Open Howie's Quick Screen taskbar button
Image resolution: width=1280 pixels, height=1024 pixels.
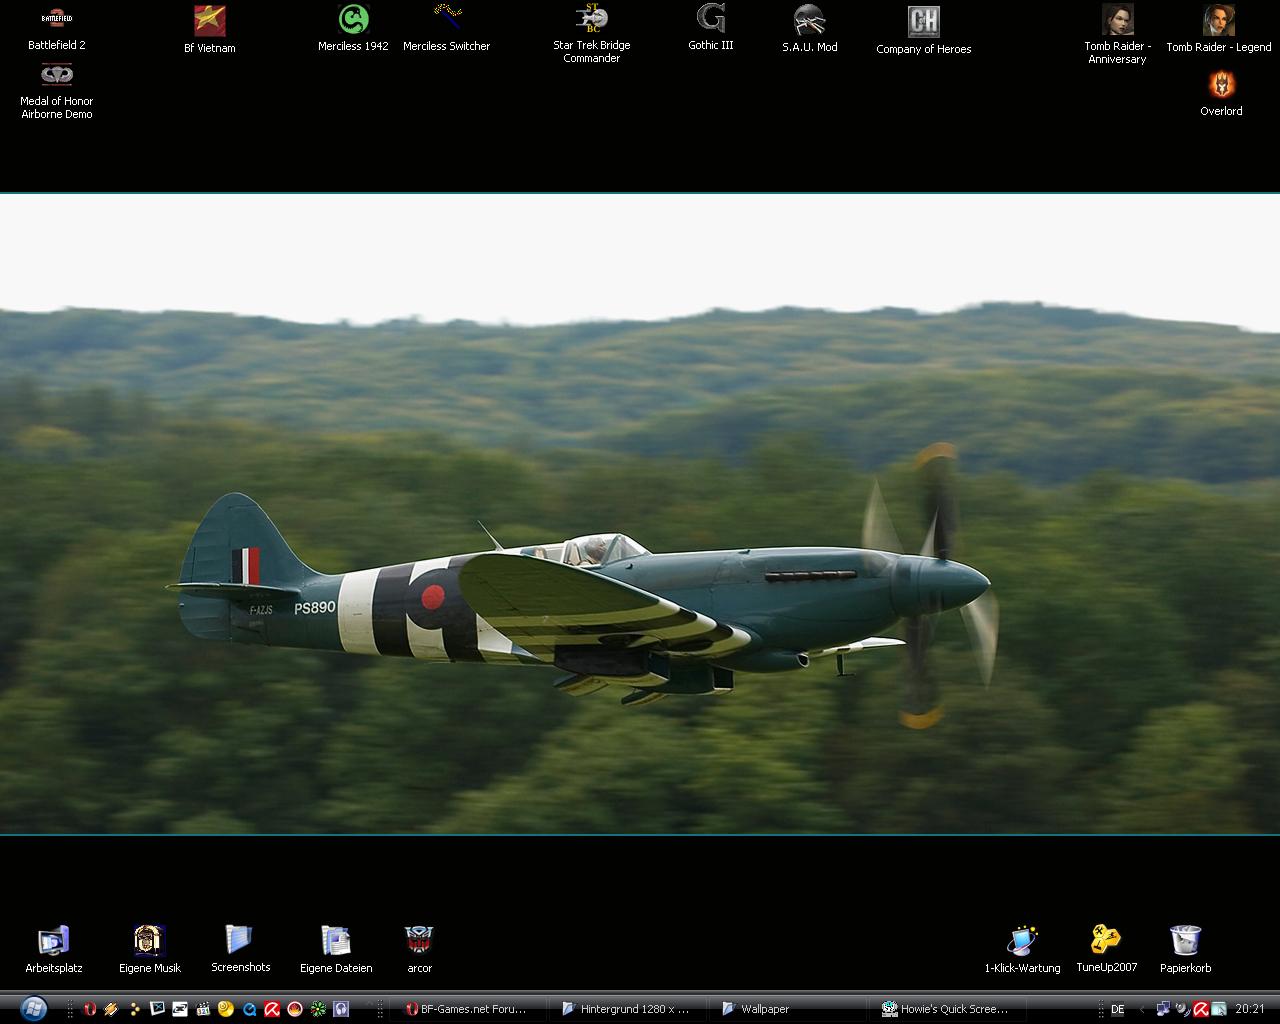946,1009
